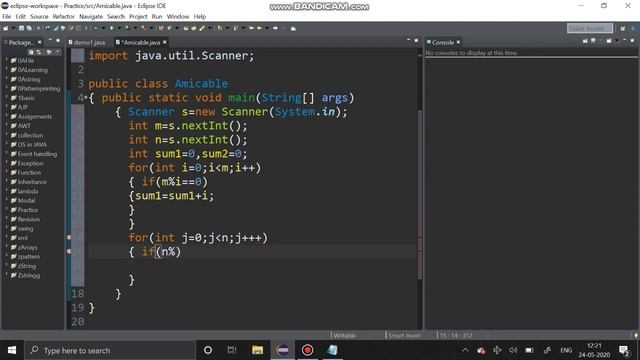
Task: Switch to demo1.java editor tab
Action: pos(87,42)
